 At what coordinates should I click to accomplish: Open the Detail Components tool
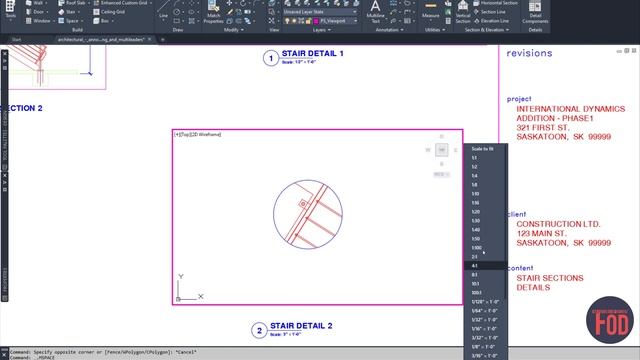pos(535,12)
